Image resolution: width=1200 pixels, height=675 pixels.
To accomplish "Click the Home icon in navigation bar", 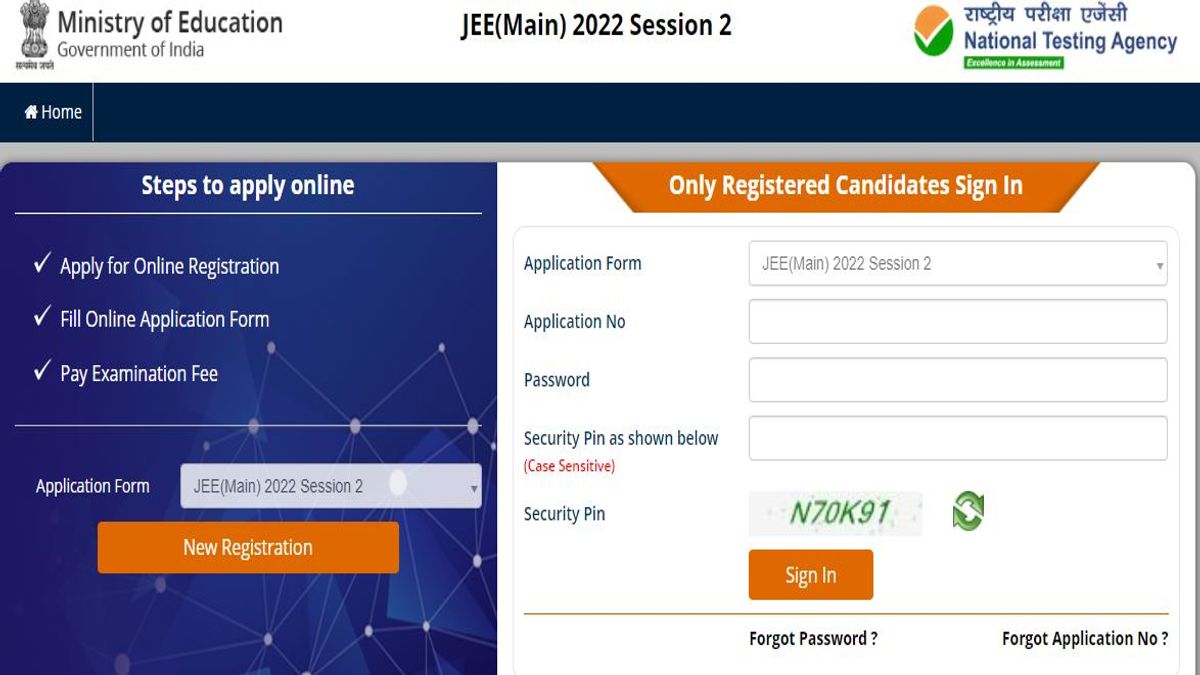I will (x=31, y=112).
